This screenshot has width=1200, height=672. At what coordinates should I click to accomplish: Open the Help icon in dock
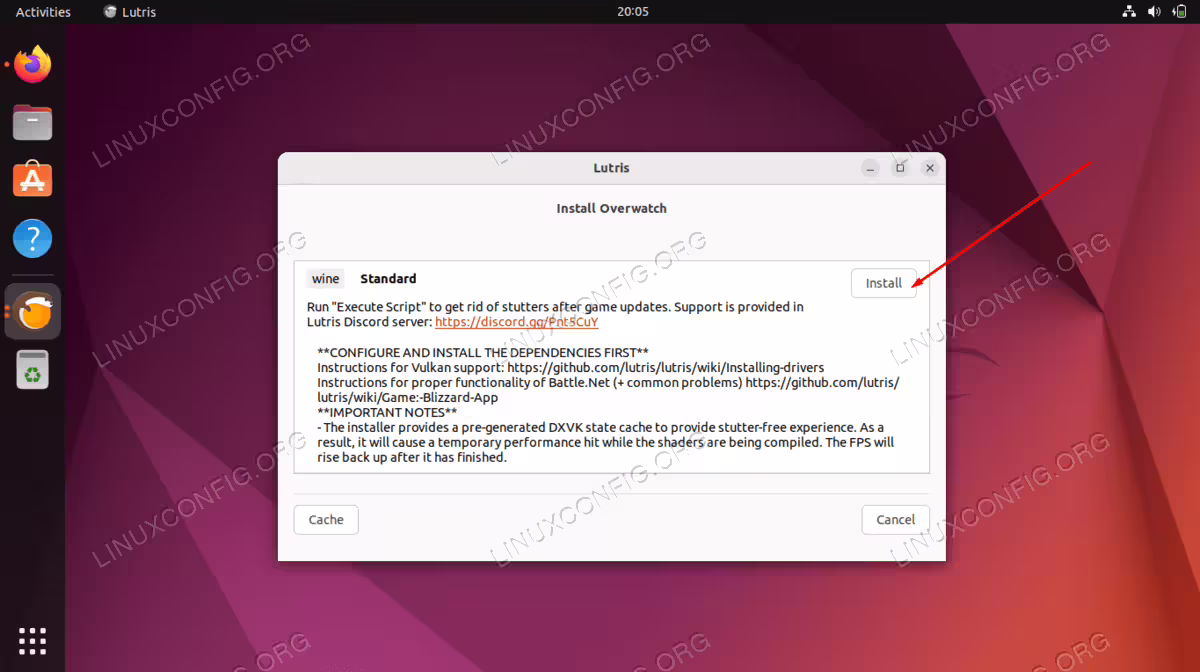[33, 239]
